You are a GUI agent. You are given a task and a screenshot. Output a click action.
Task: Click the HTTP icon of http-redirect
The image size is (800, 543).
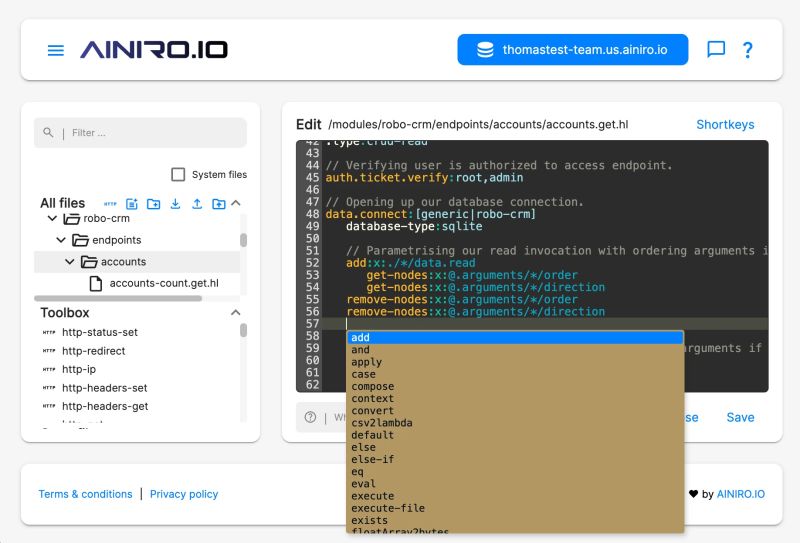(x=49, y=351)
